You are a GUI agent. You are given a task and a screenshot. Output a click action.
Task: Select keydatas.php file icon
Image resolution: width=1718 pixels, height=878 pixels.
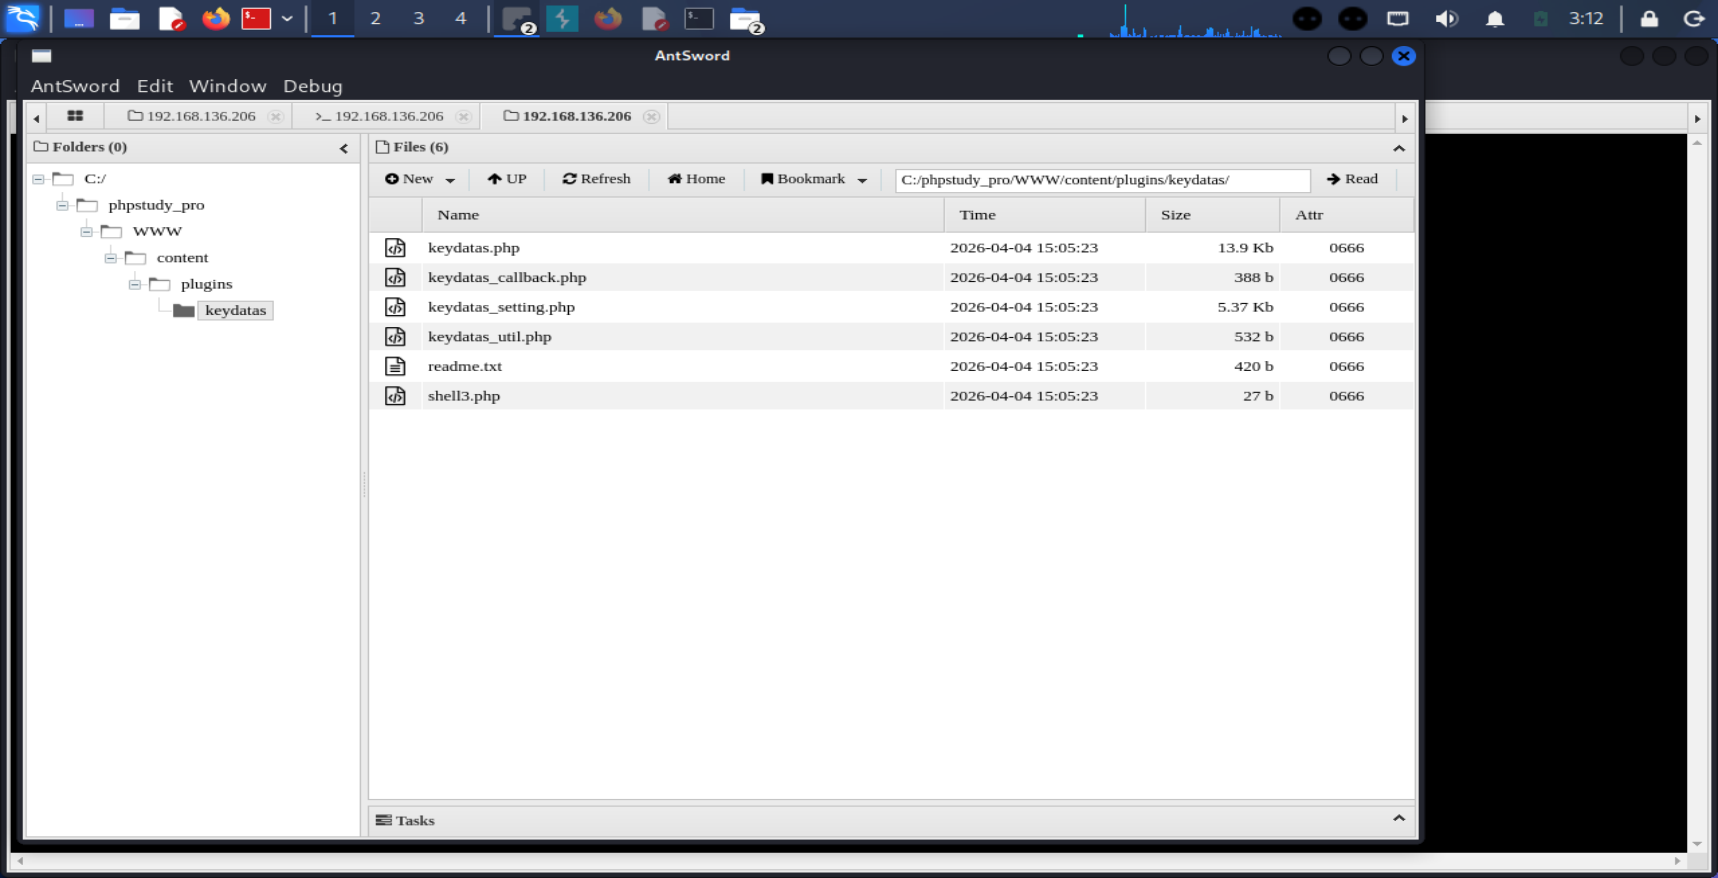coord(396,248)
